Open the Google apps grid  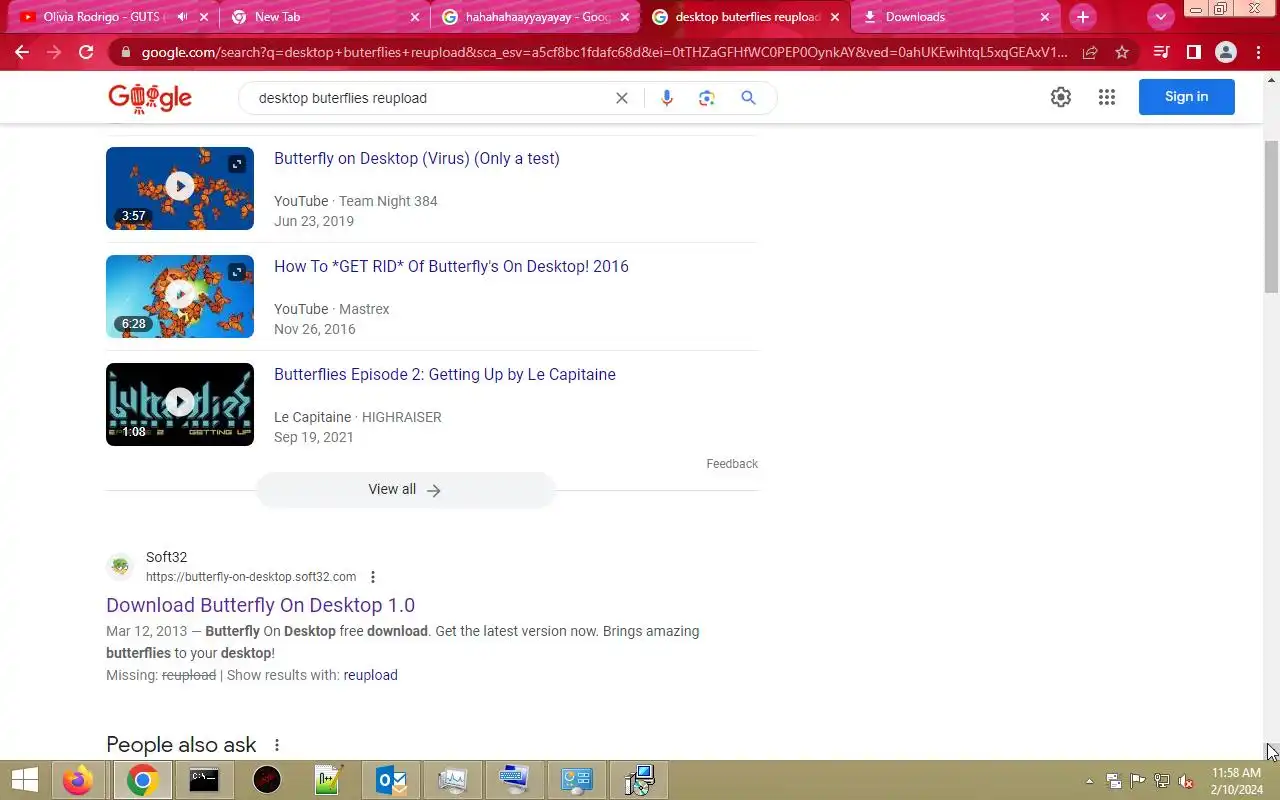1106,97
